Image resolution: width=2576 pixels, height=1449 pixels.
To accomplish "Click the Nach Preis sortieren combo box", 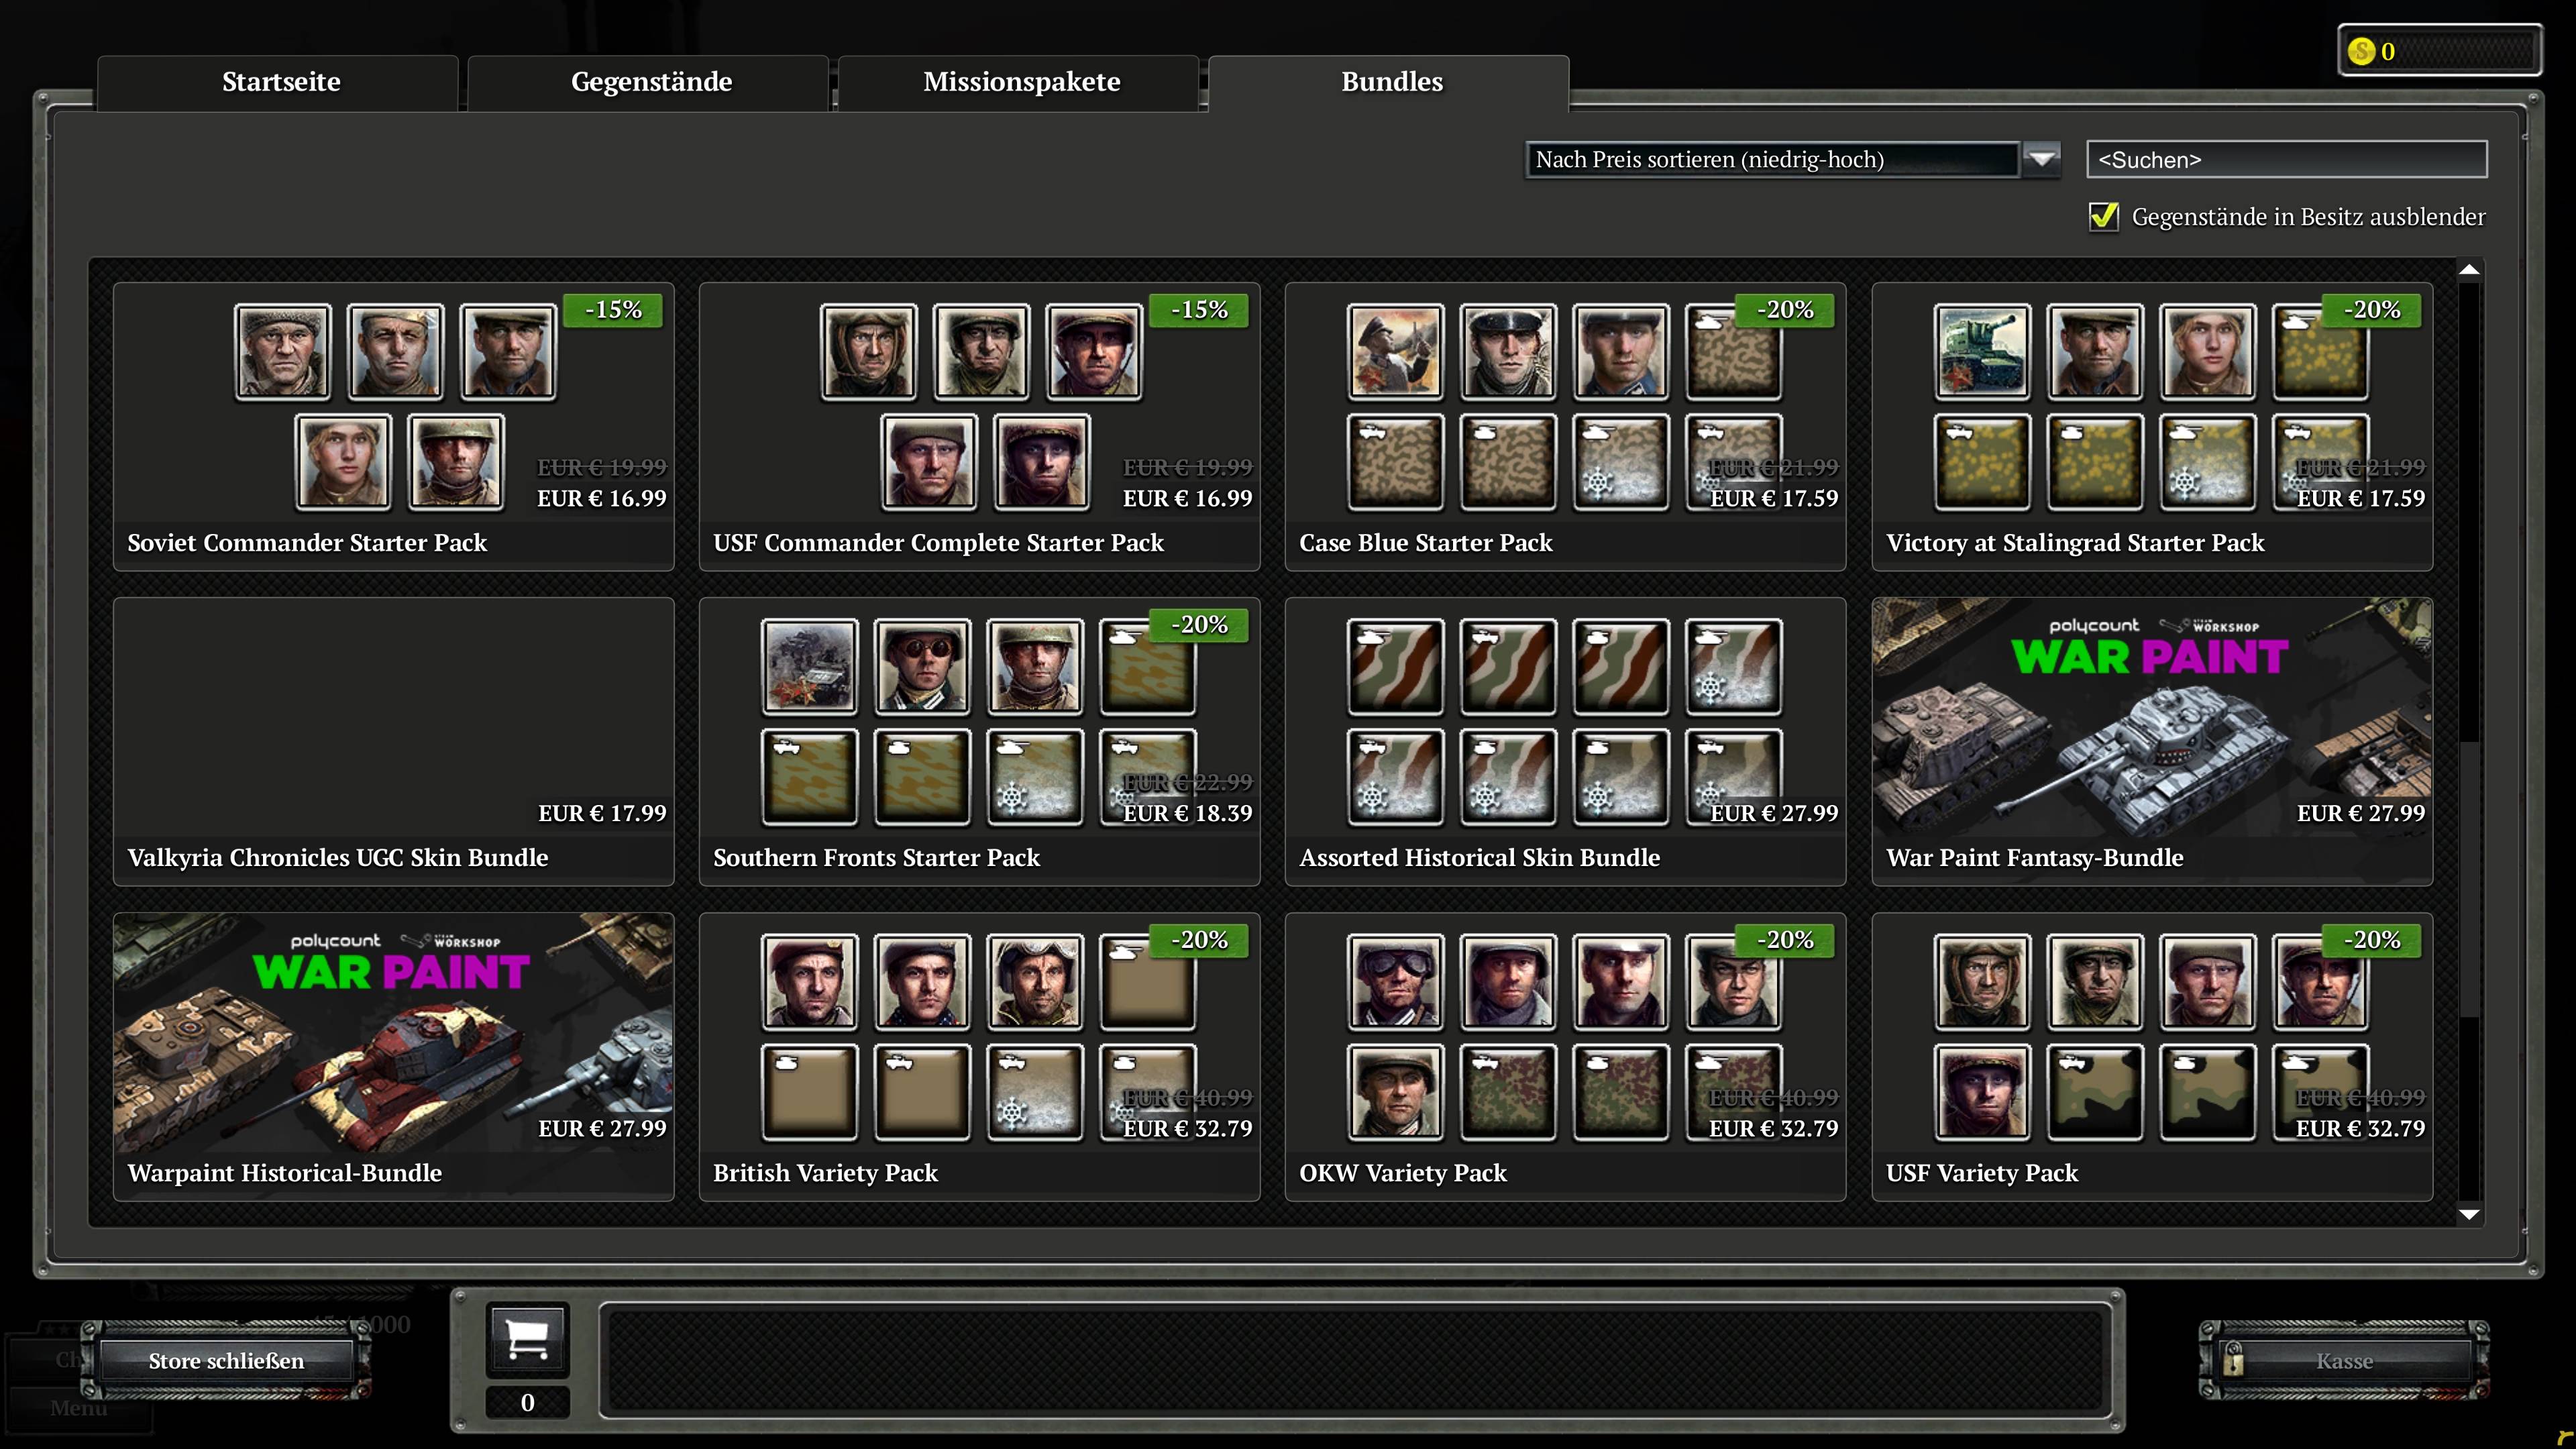I will click(x=1770, y=159).
